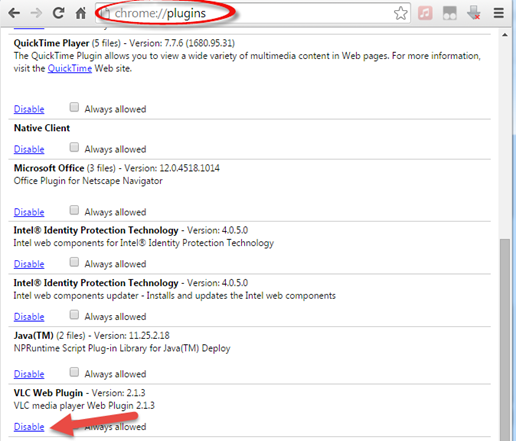Click the Native Client title
The image size is (516, 441).
tap(42, 128)
